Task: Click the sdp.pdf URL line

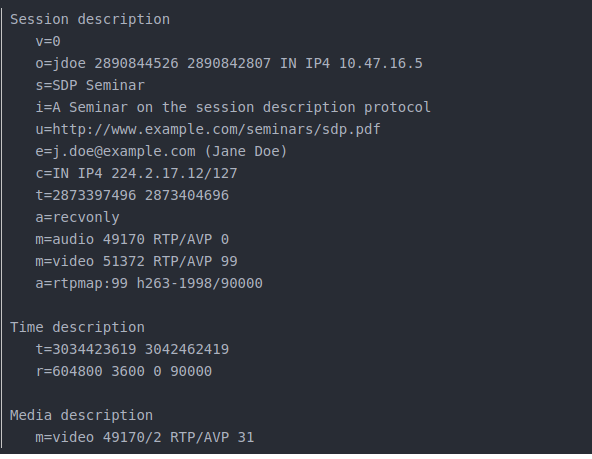Action: [x=208, y=129]
